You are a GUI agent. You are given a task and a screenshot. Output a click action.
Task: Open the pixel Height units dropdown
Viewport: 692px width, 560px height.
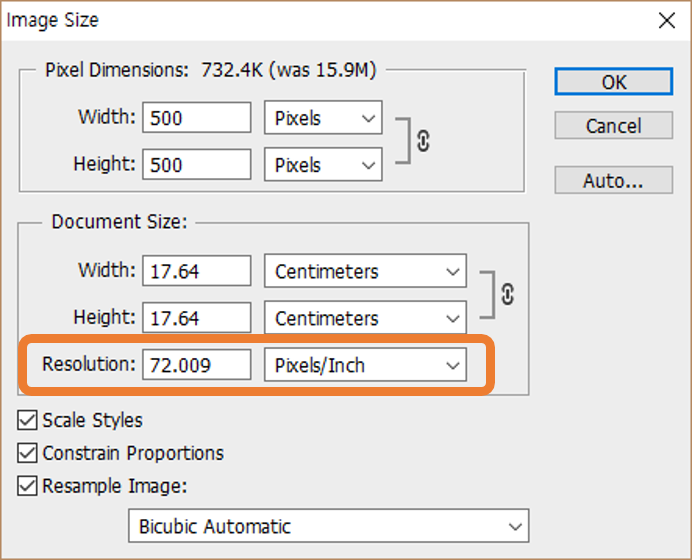323,165
